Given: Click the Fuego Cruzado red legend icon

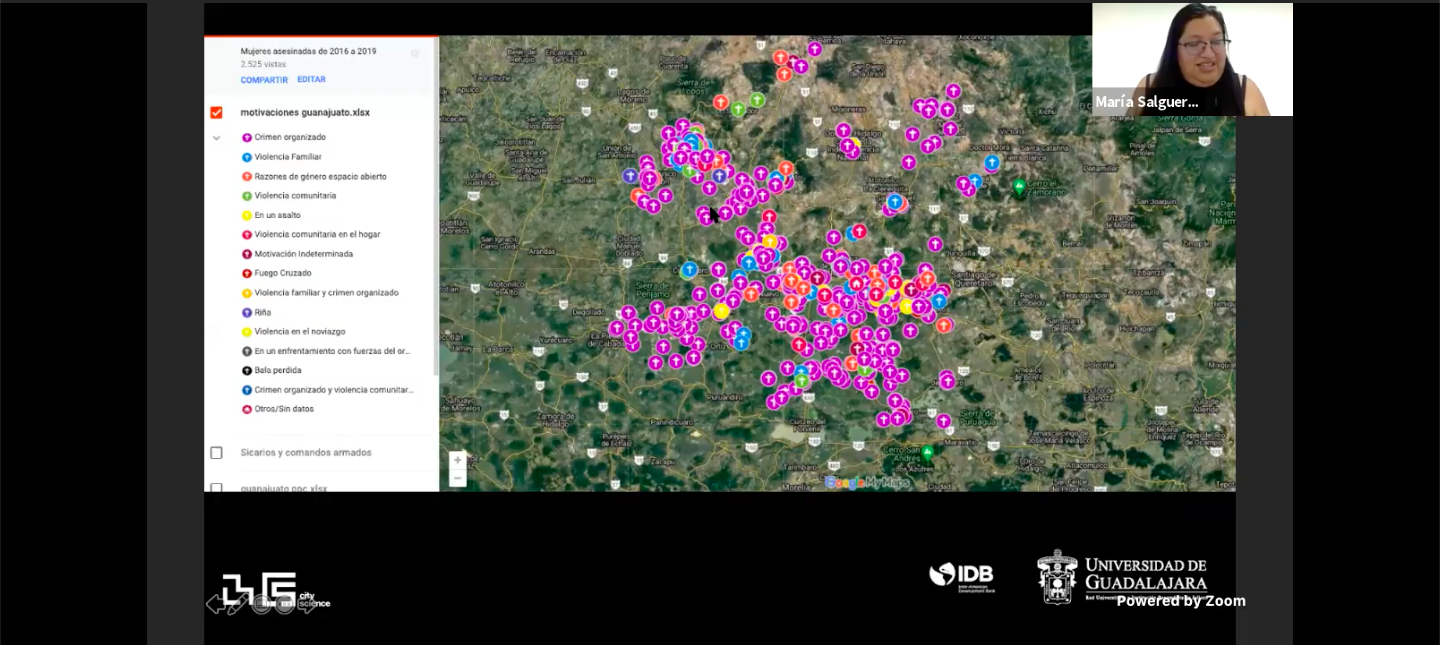Looking at the screenshot, I should 247,274.
